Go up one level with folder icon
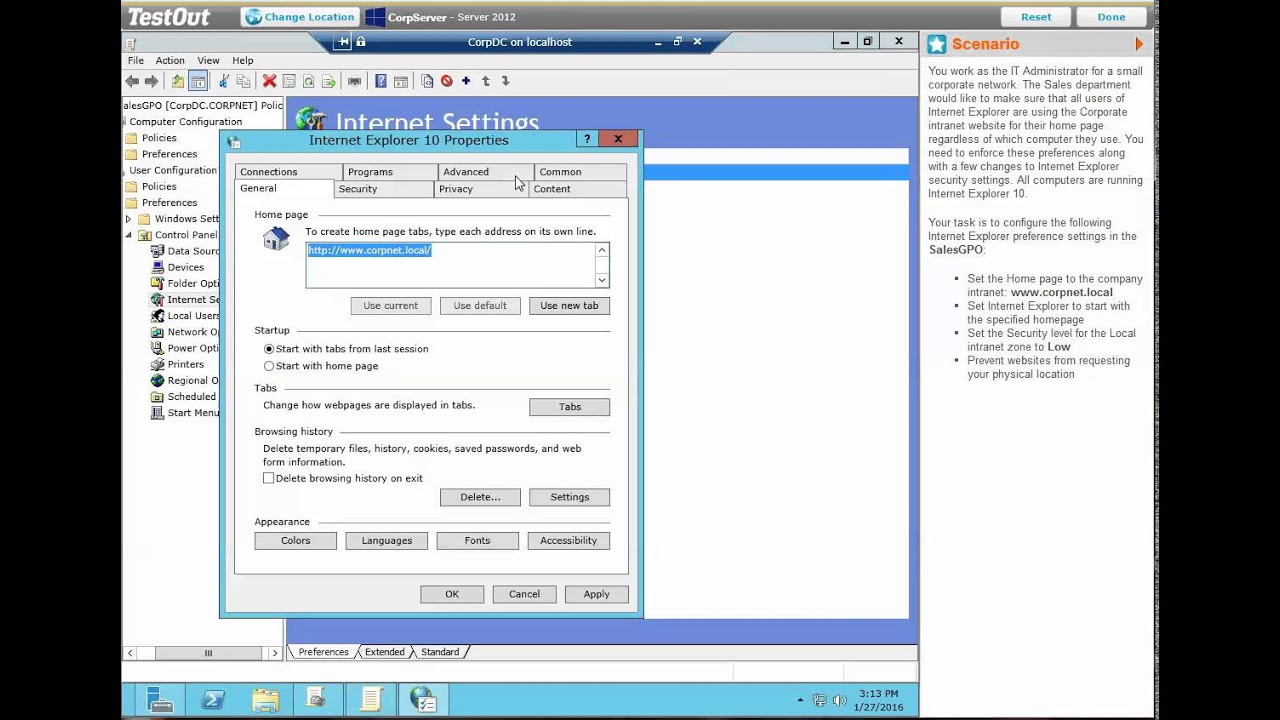Viewport: 1280px width, 720px height. pyautogui.click(x=177, y=81)
